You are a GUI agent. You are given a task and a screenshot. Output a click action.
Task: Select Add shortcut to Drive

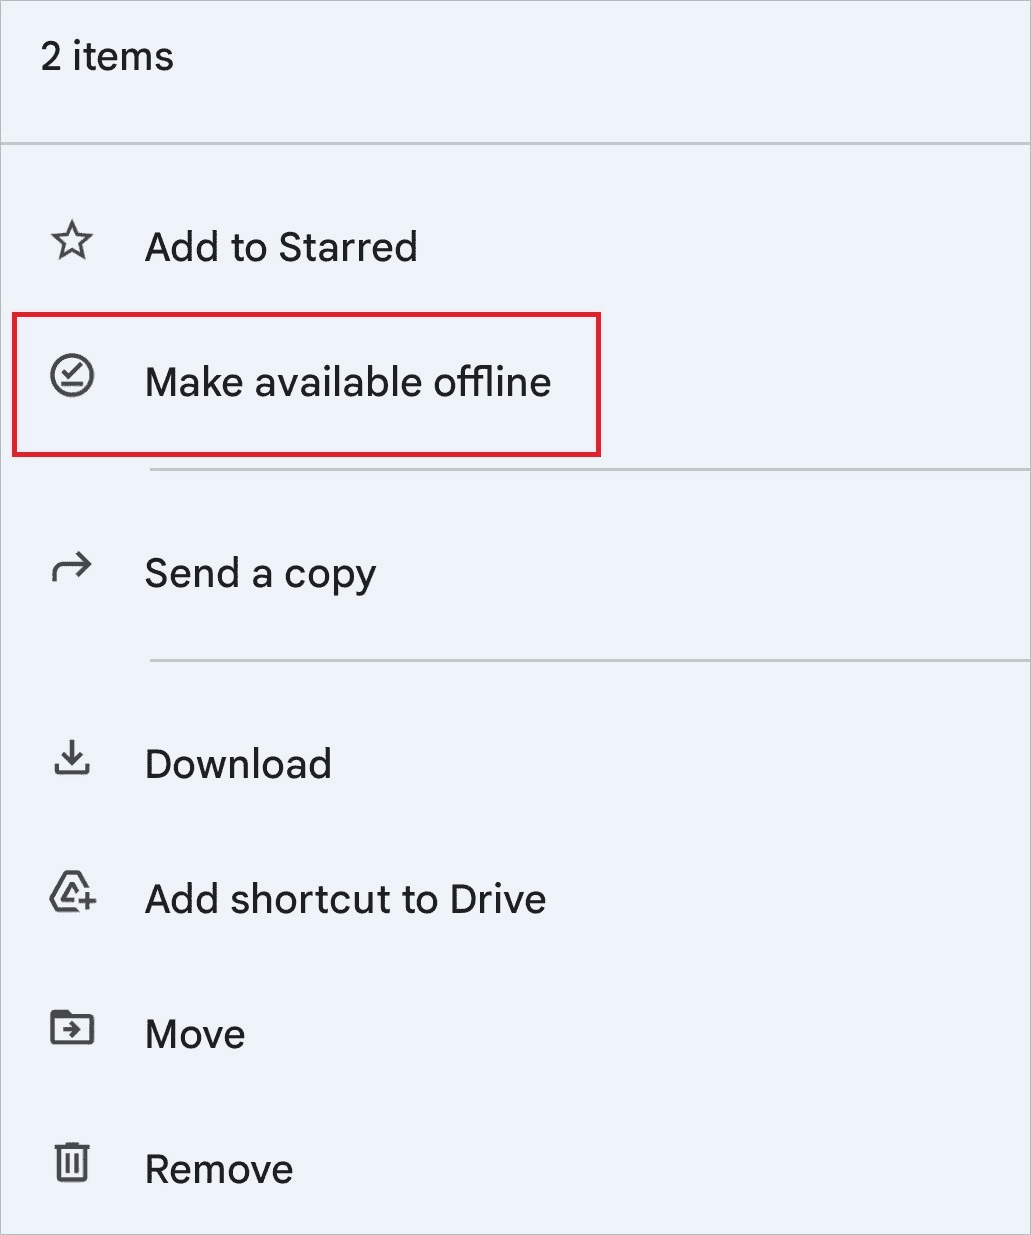(x=345, y=899)
